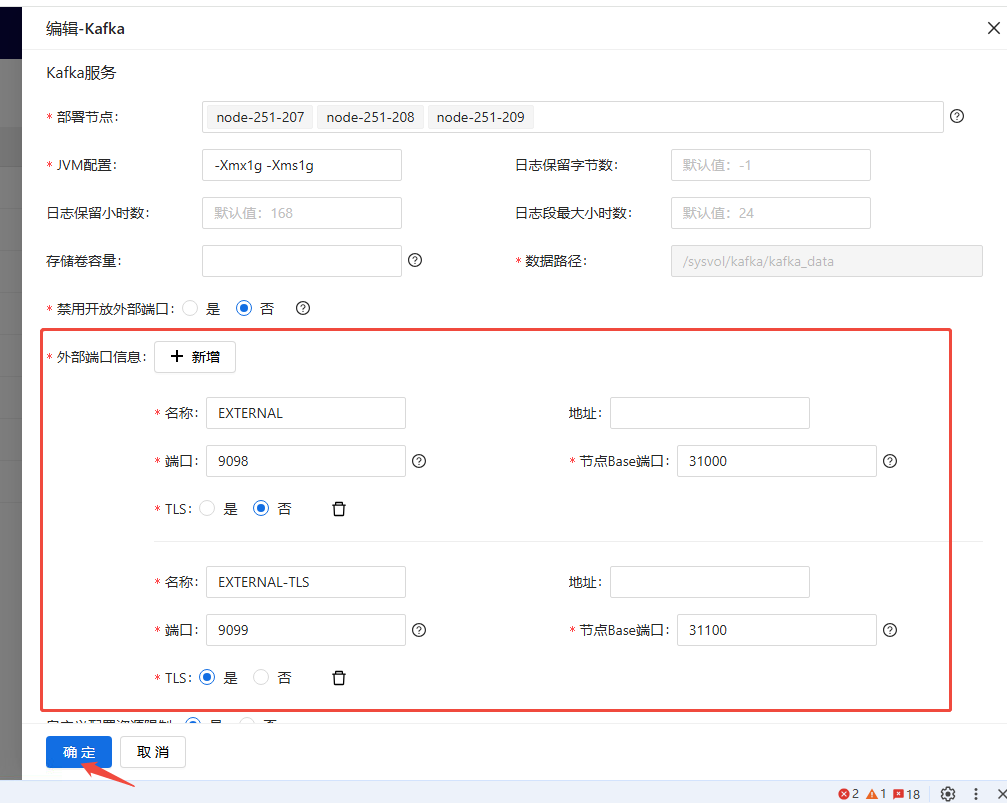Viewport: 1007px width, 803px height.
Task: Select 是 for 禁用开放外部端口
Action: [190, 308]
